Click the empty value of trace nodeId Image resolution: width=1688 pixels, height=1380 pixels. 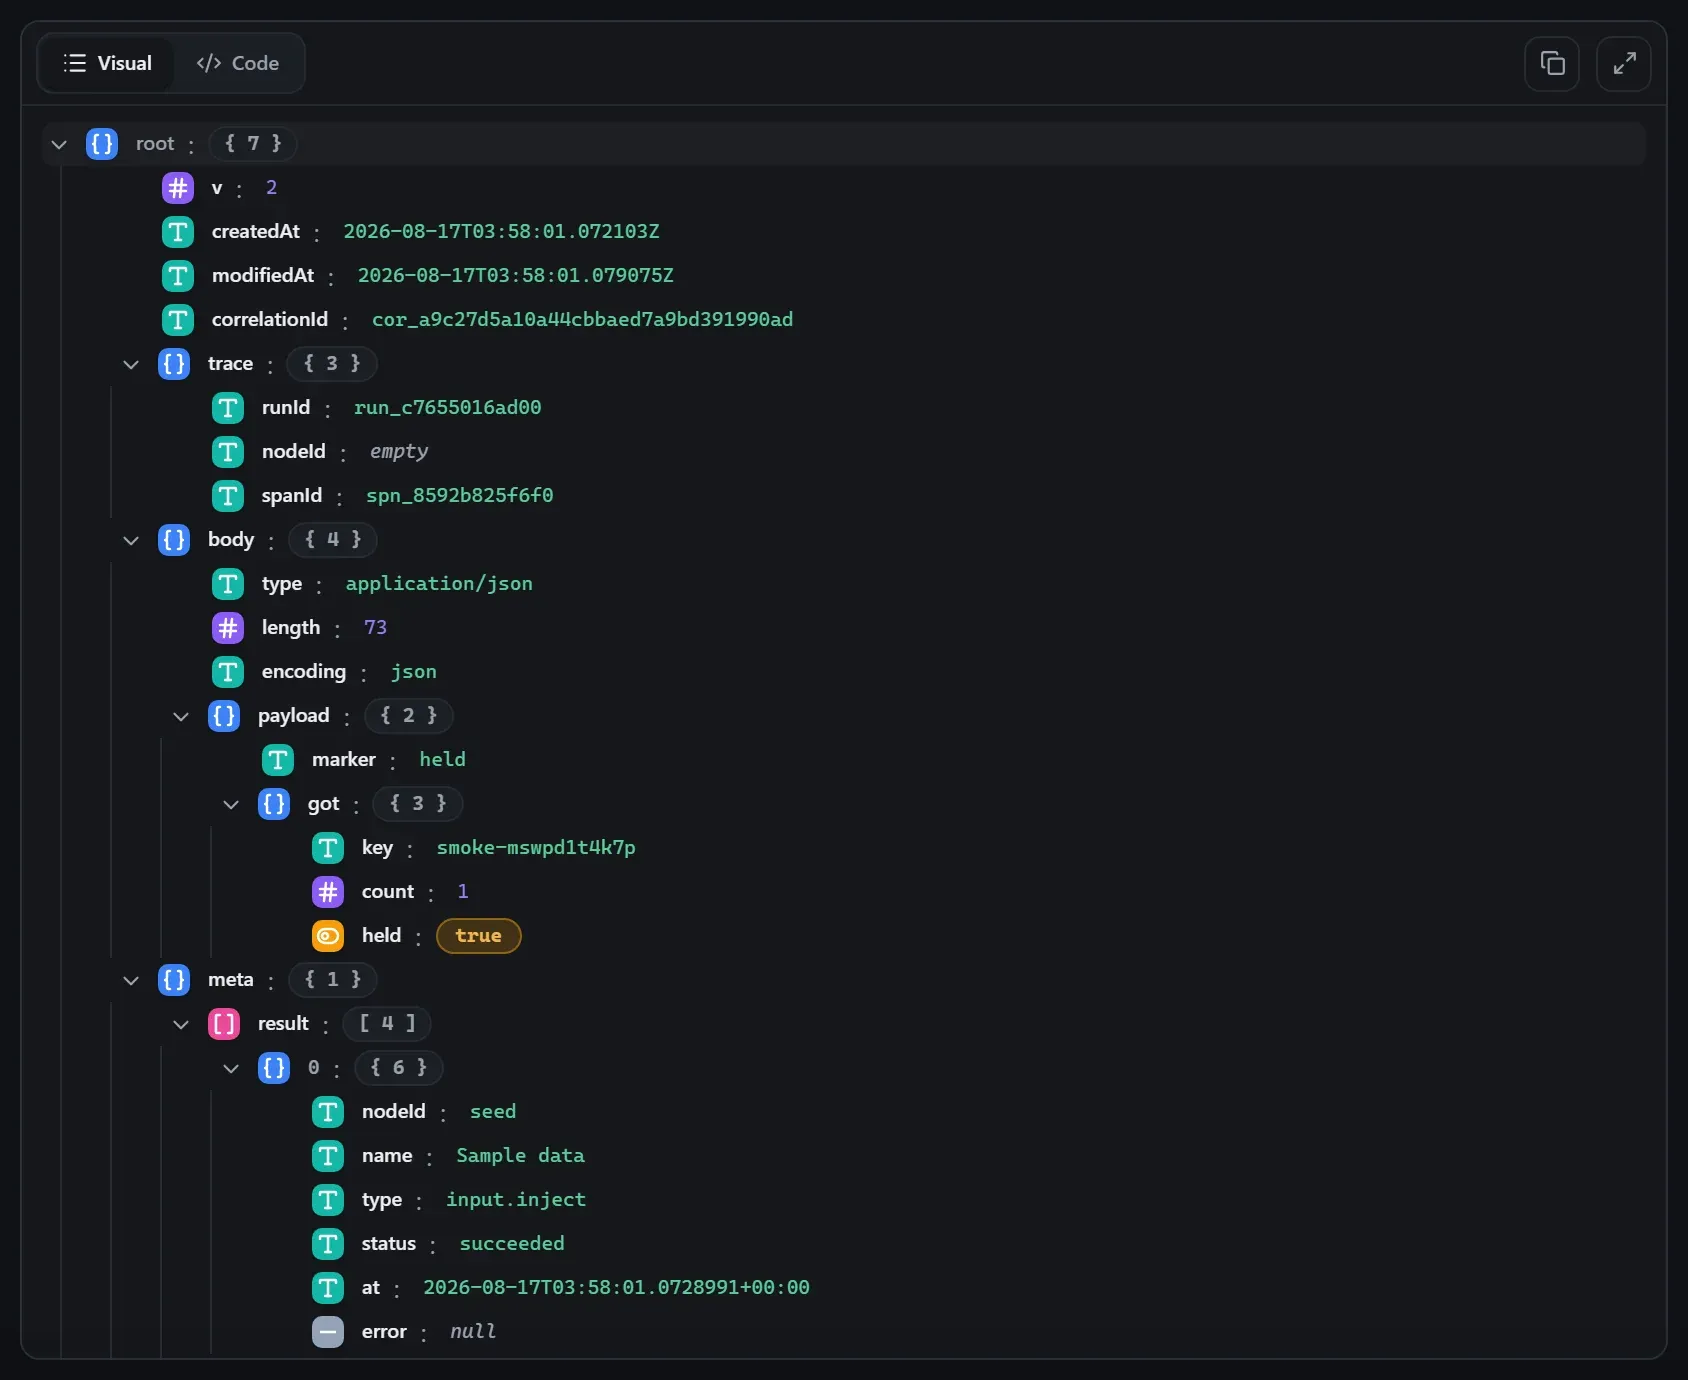point(399,452)
